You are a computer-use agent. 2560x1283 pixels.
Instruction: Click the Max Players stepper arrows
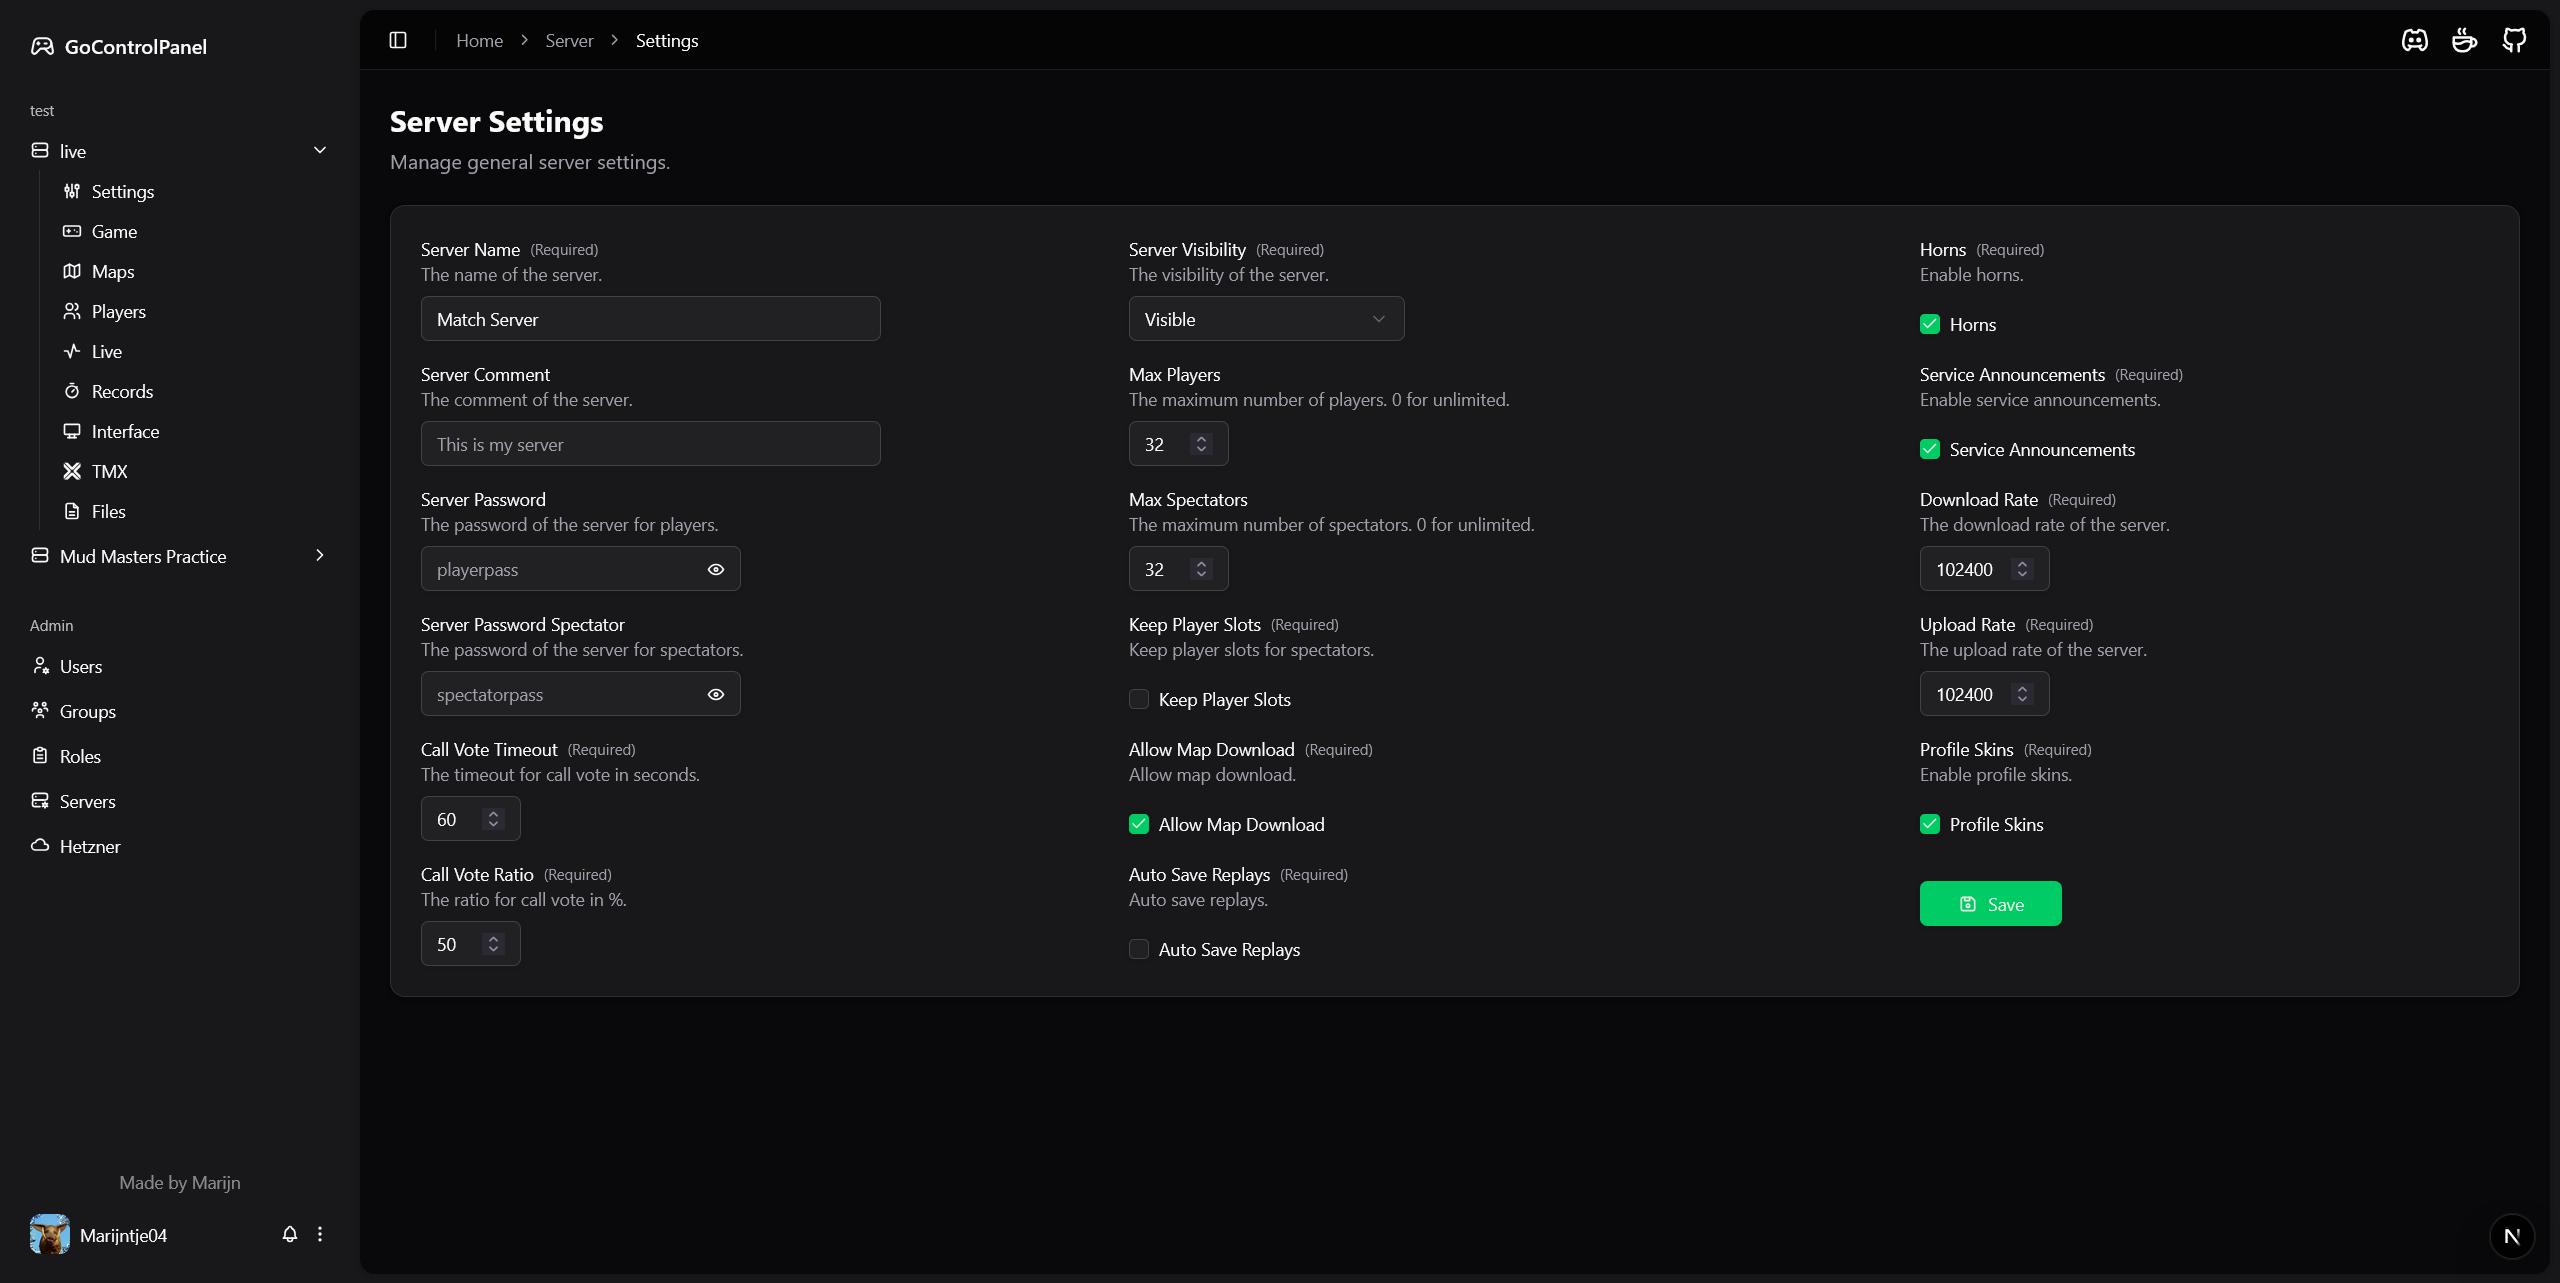click(1202, 444)
